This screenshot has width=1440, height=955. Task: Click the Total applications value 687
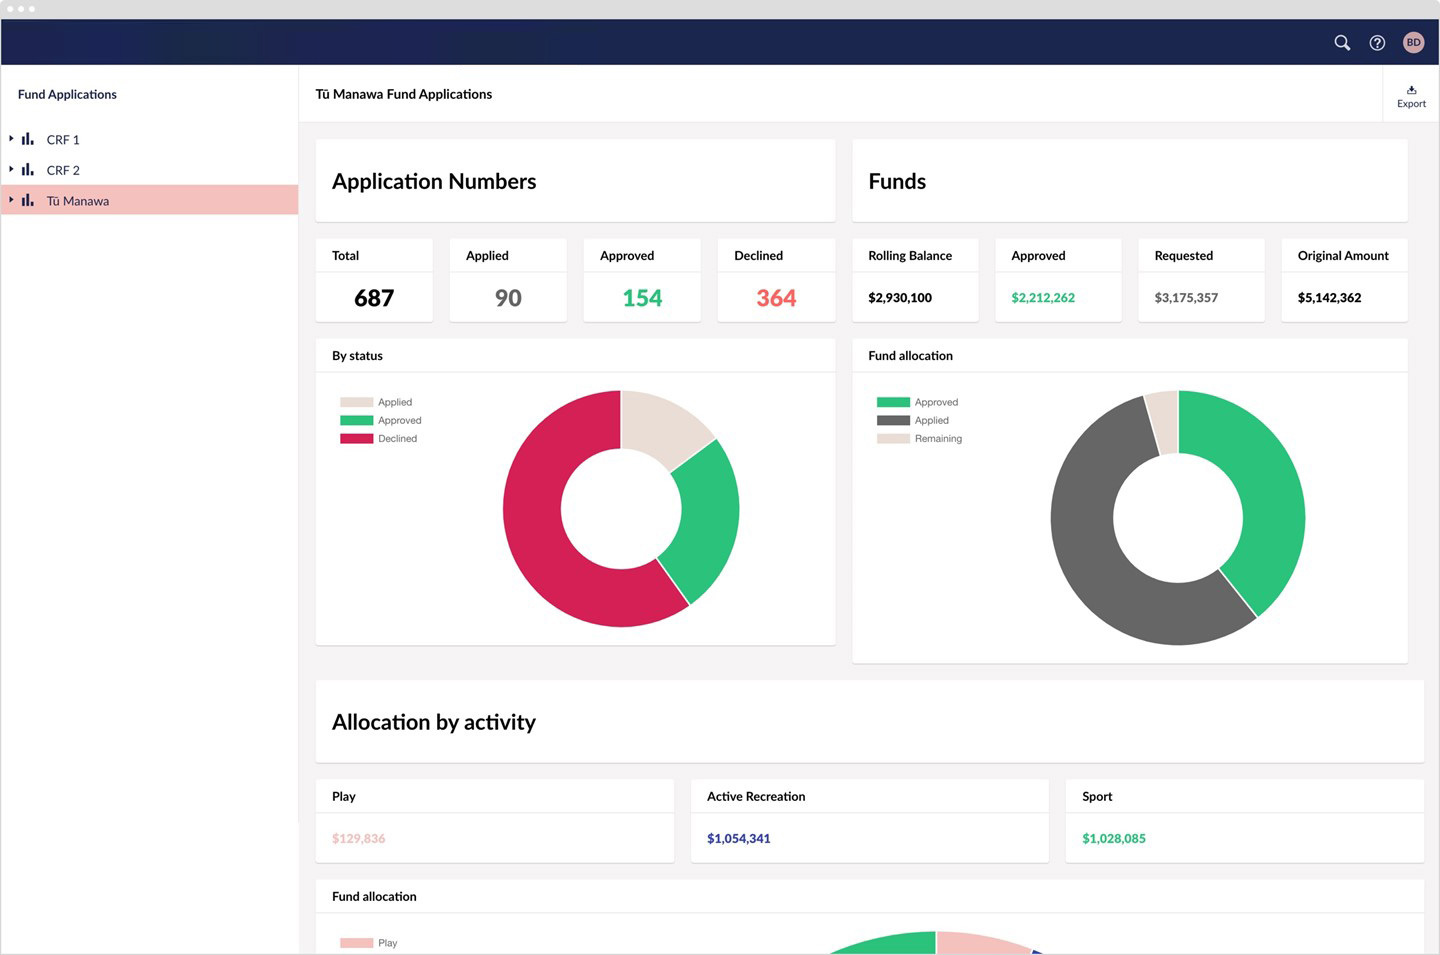pos(374,298)
